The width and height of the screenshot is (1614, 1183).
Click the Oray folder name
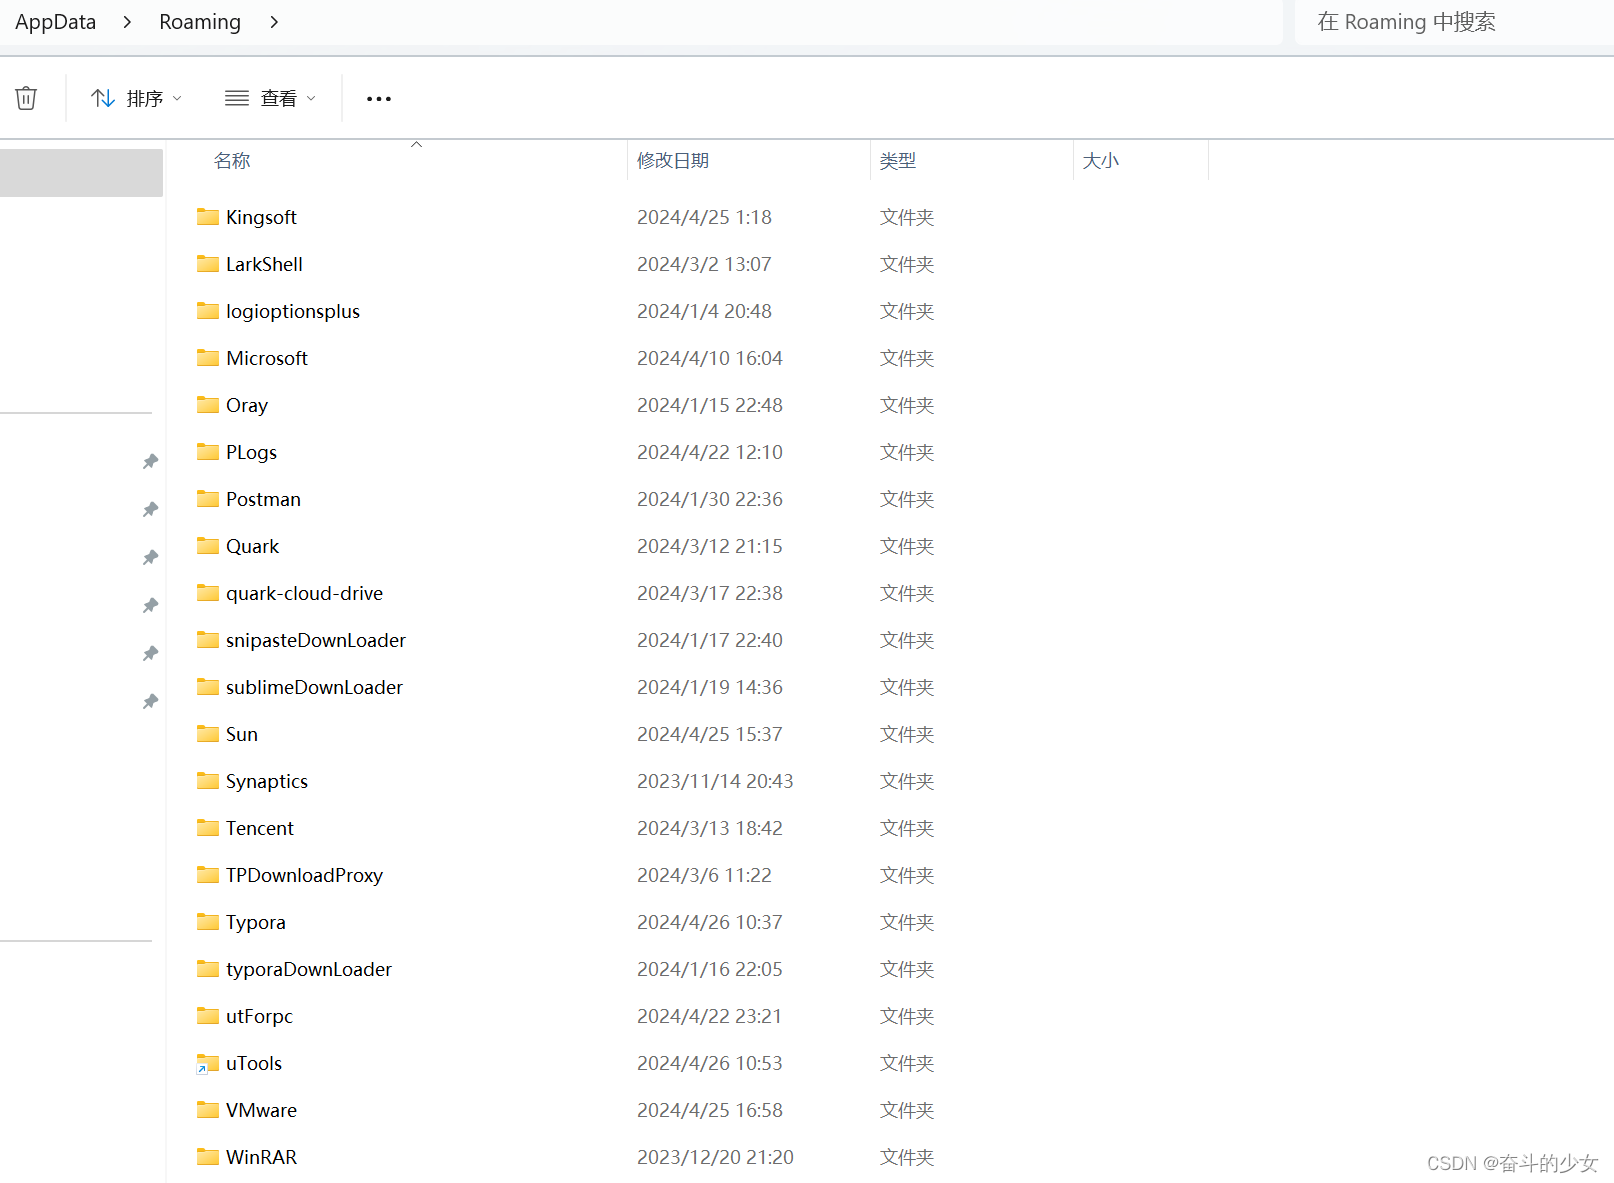[x=247, y=406]
